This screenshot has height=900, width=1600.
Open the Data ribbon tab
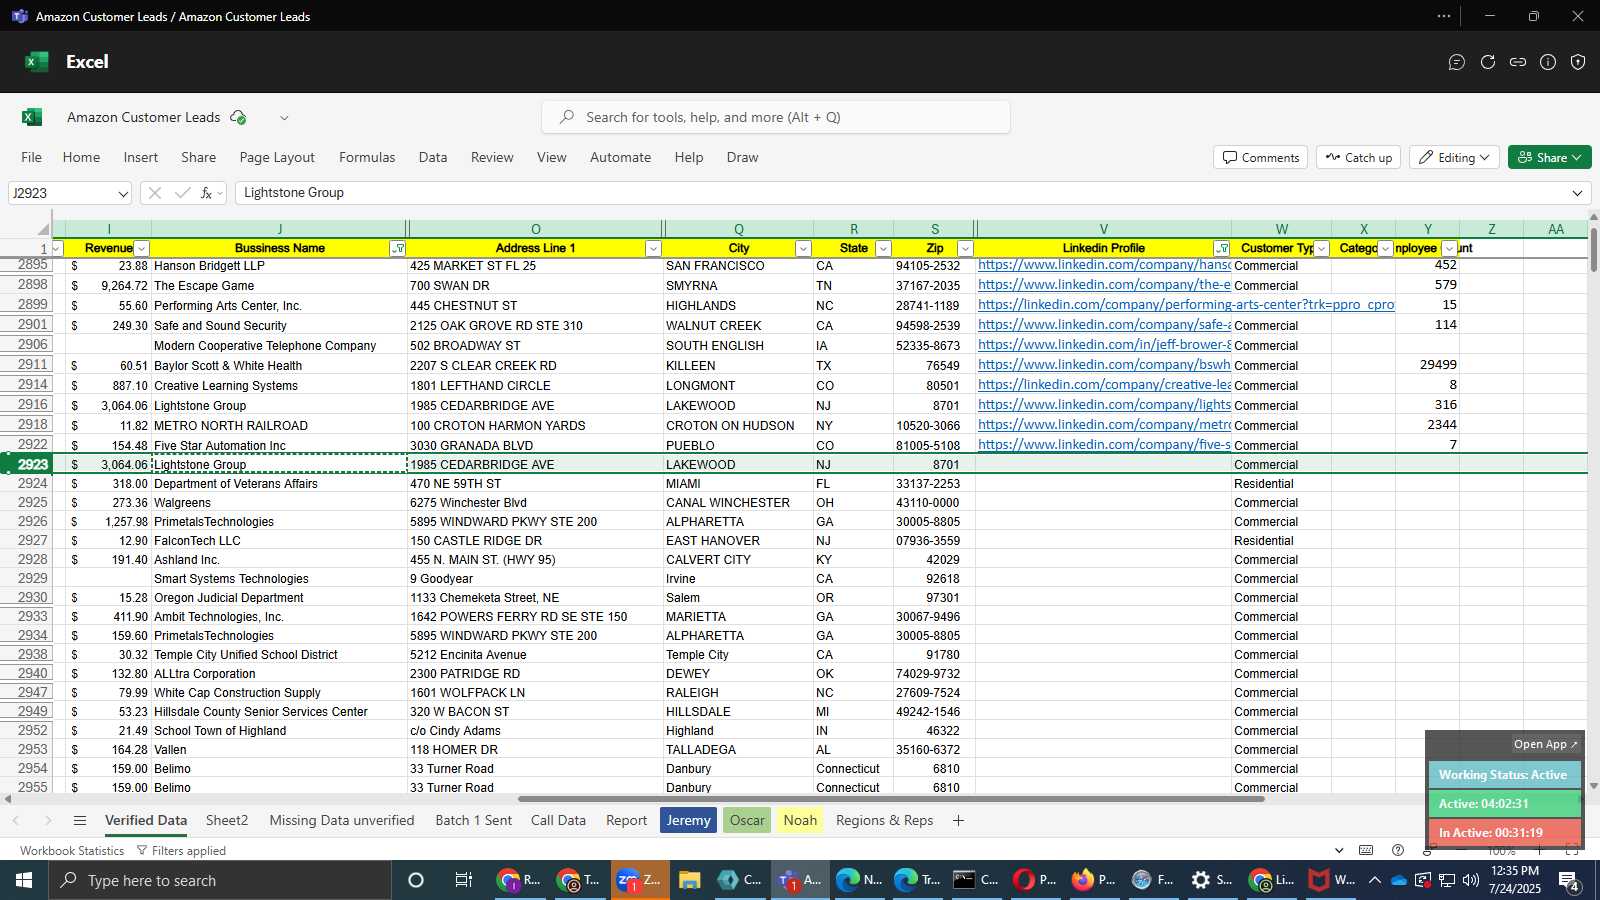point(433,157)
